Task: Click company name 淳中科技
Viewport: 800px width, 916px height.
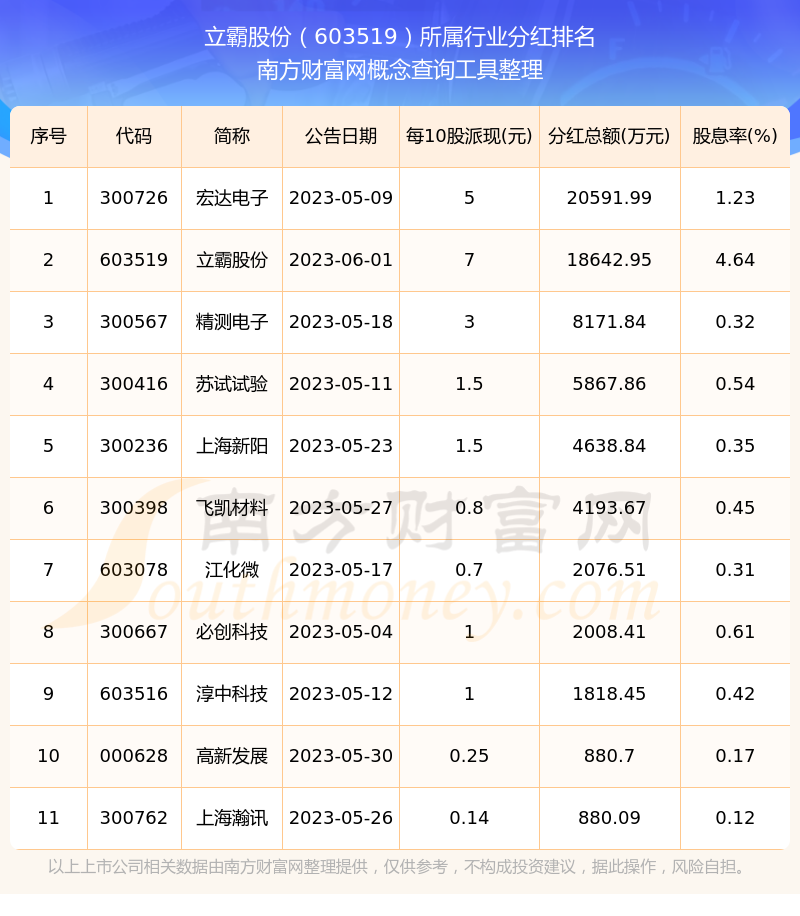Action: [x=232, y=693]
